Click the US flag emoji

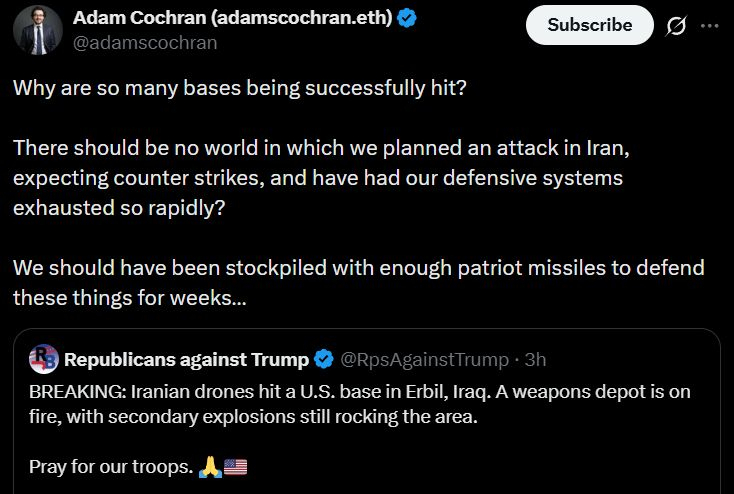[235, 466]
